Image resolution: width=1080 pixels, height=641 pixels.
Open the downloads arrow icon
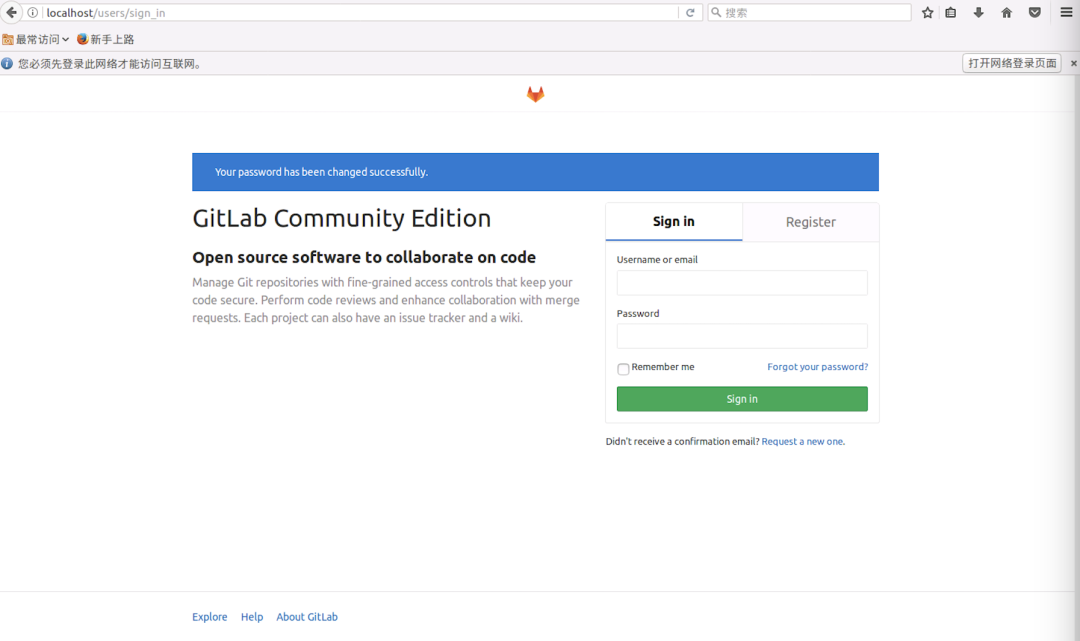[x=978, y=12]
